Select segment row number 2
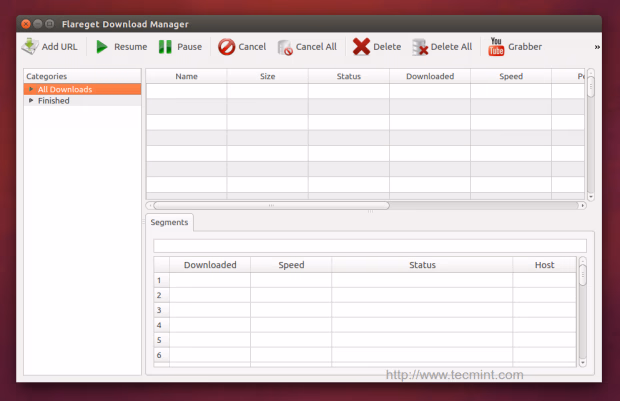Screen dimensions: 620x401 pyautogui.click(x=161, y=295)
